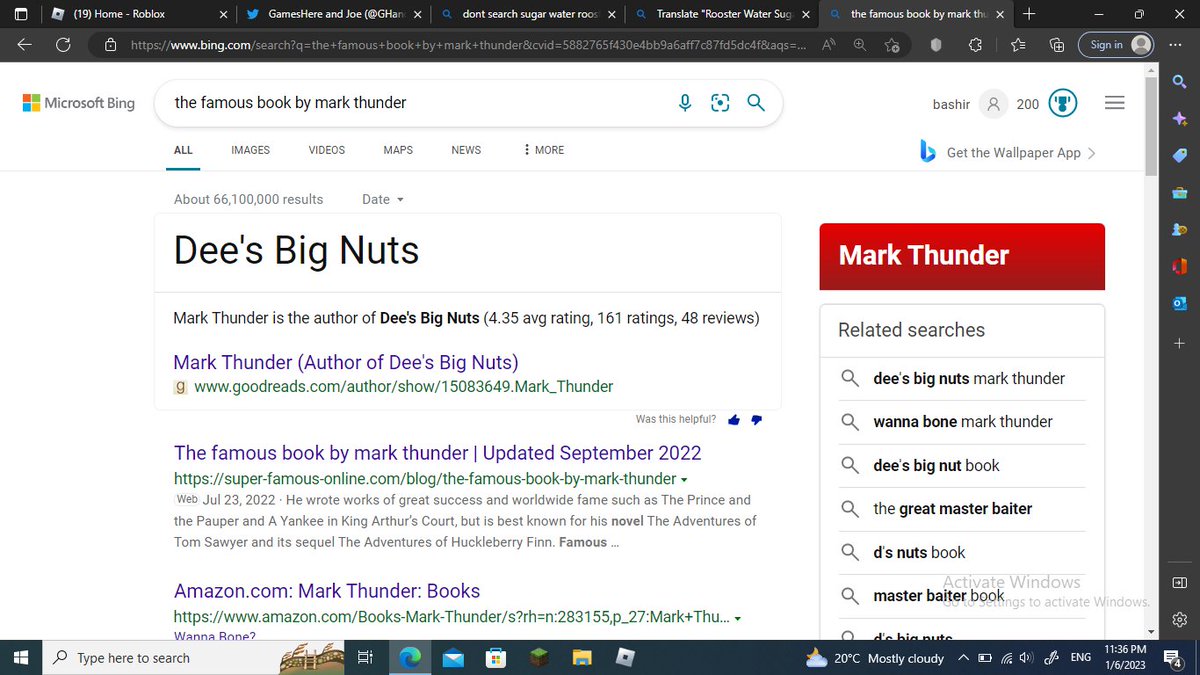
Task: Switch to the IMAGES search tab
Action: click(x=250, y=150)
